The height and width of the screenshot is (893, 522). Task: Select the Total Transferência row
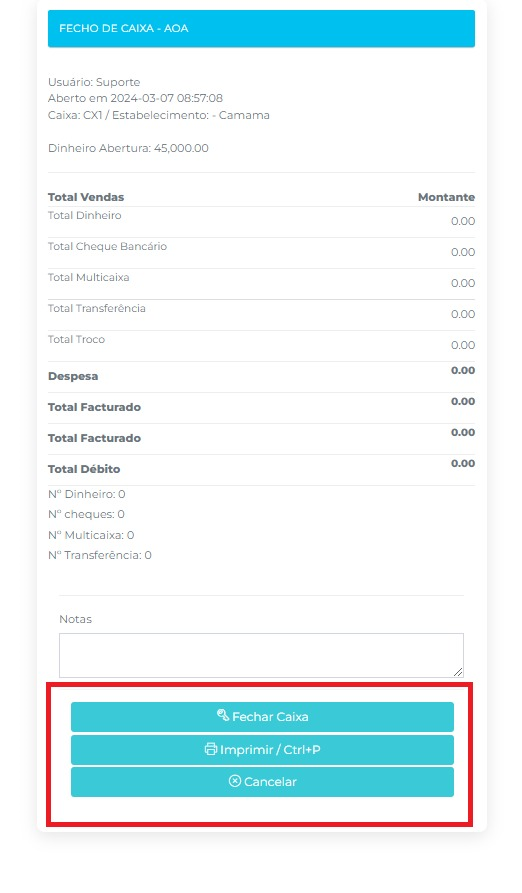(x=261, y=315)
